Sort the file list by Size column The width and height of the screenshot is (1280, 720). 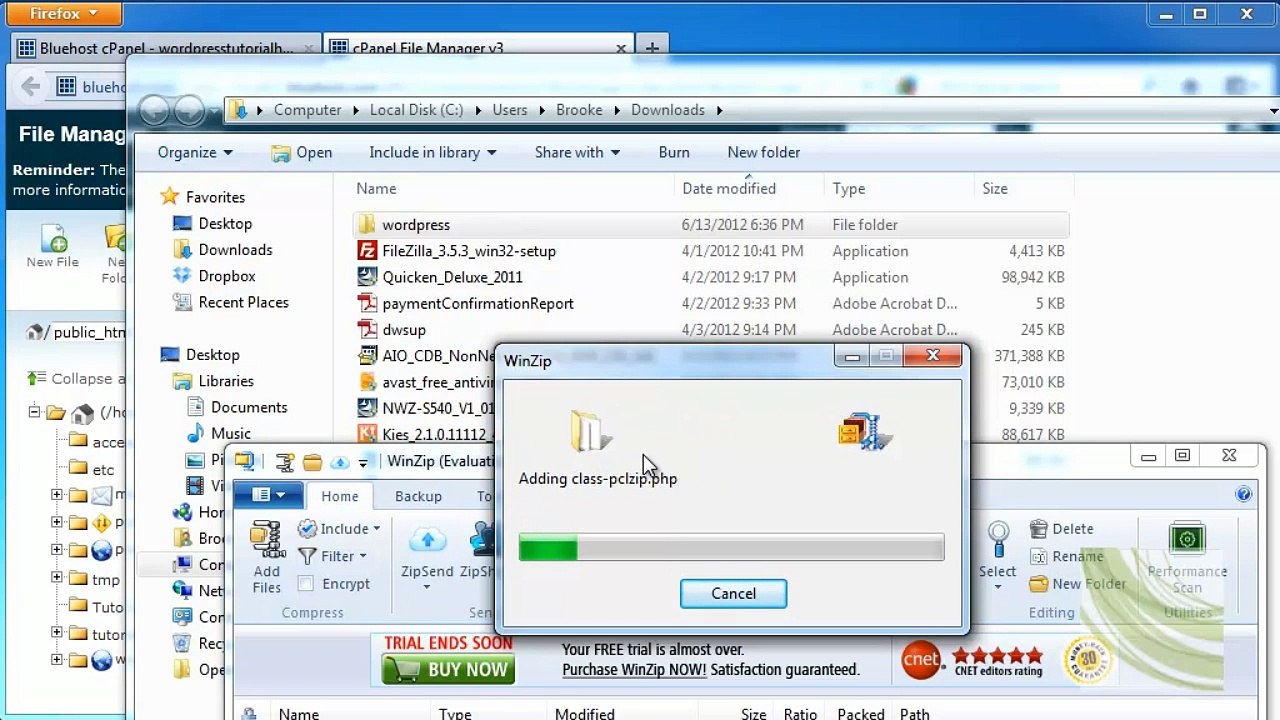pos(995,188)
